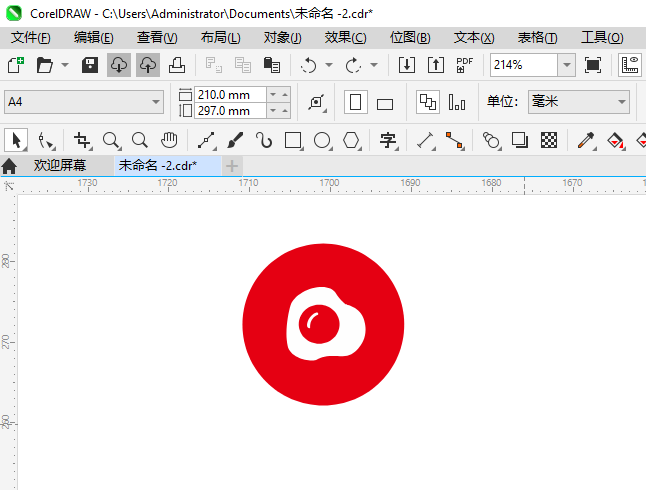Viewport: 646px width, 490px height.
Task: Open the 对象(J) menu
Action: pos(283,38)
